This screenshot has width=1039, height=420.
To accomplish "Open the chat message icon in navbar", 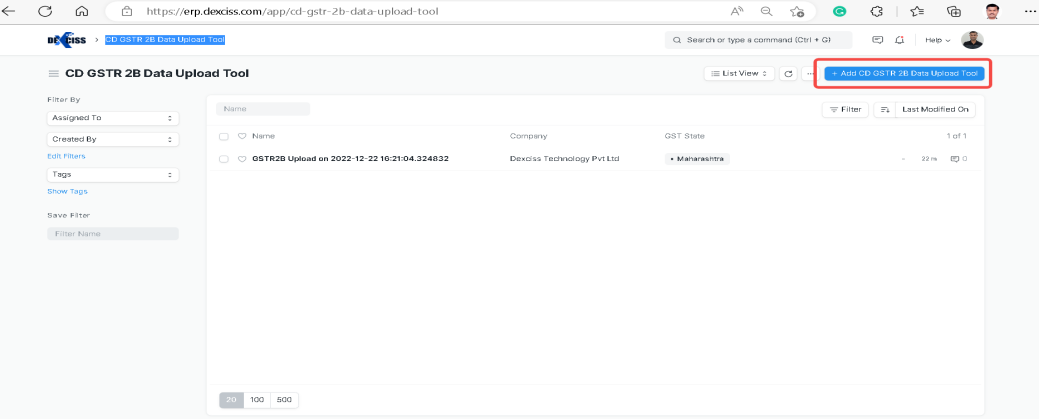I will (x=877, y=40).
